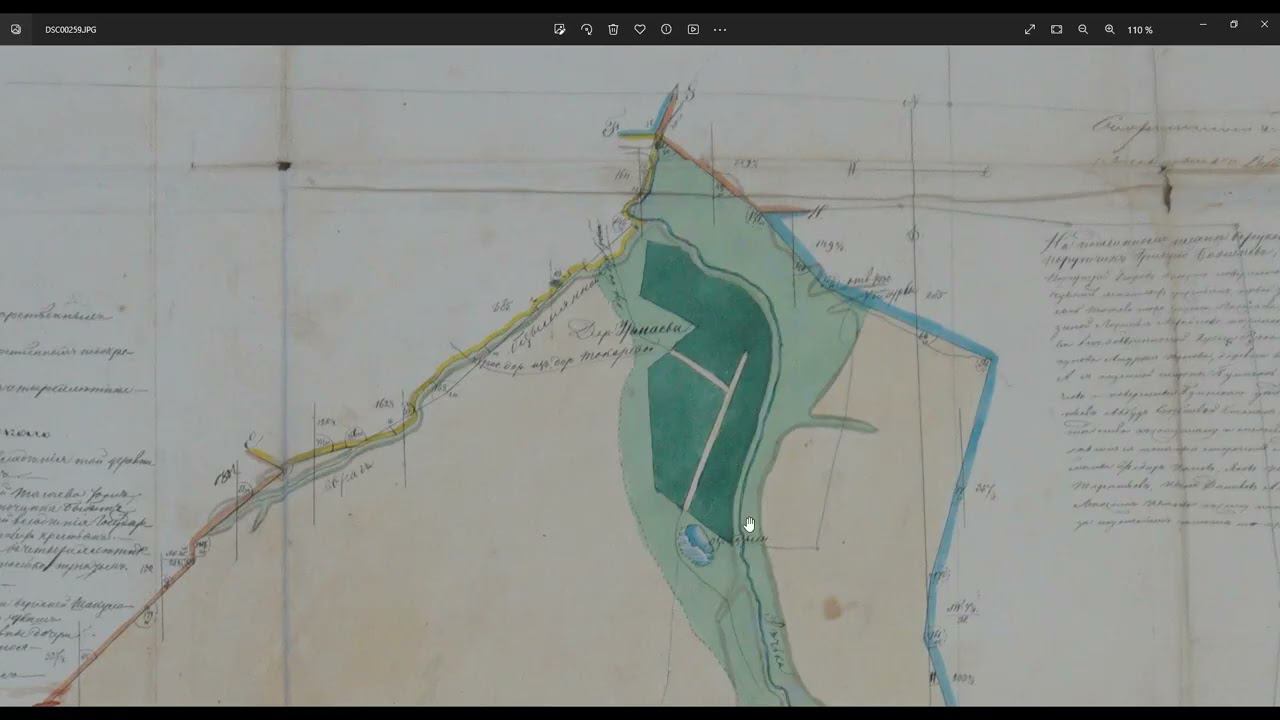
Task: Click the 110 % zoom level
Action: pos(1140,30)
